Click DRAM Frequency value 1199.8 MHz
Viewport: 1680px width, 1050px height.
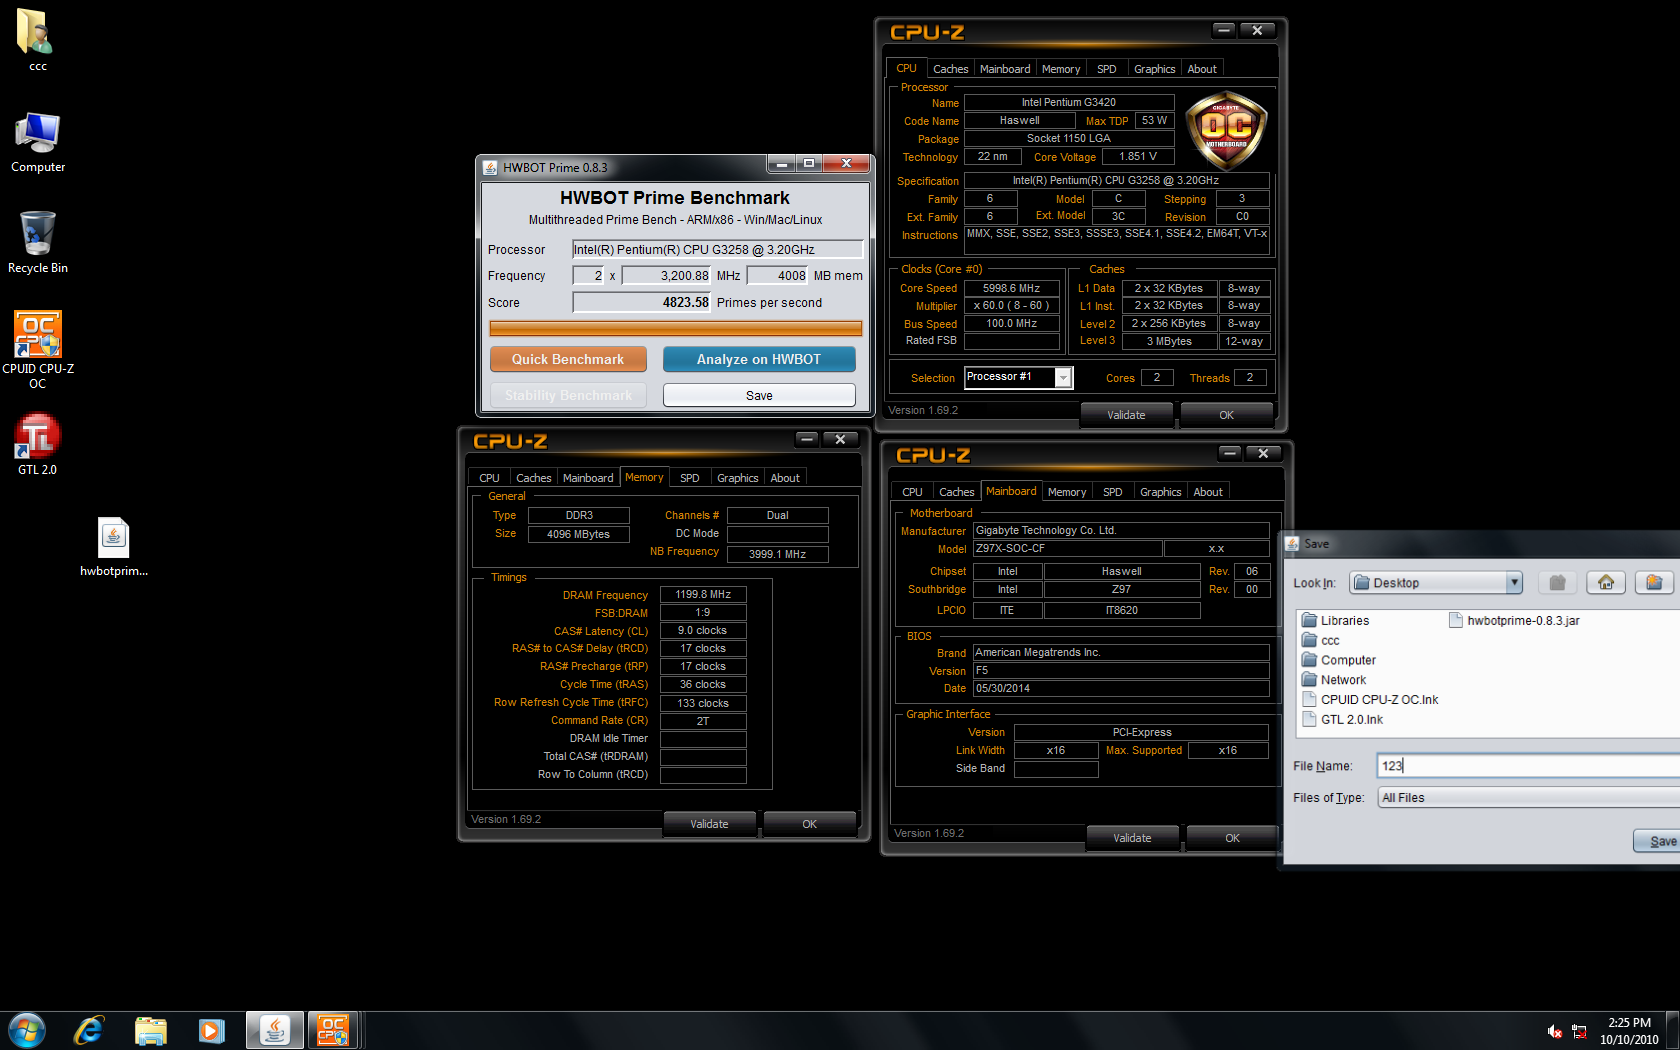point(703,594)
